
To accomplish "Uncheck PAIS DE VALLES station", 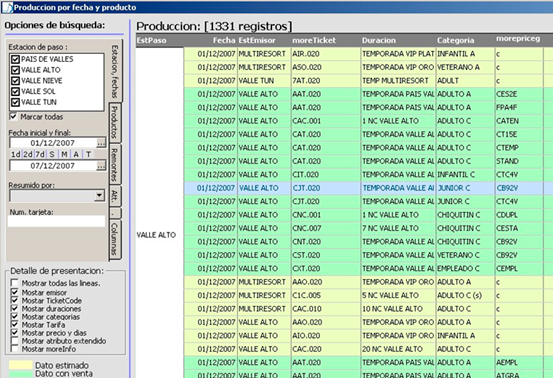I will click(x=15, y=59).
